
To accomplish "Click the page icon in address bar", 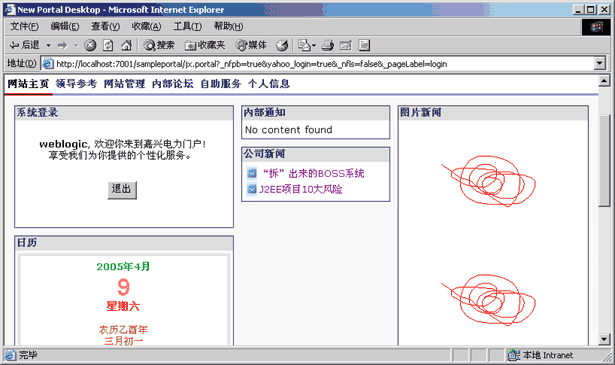I will [48, 64].
